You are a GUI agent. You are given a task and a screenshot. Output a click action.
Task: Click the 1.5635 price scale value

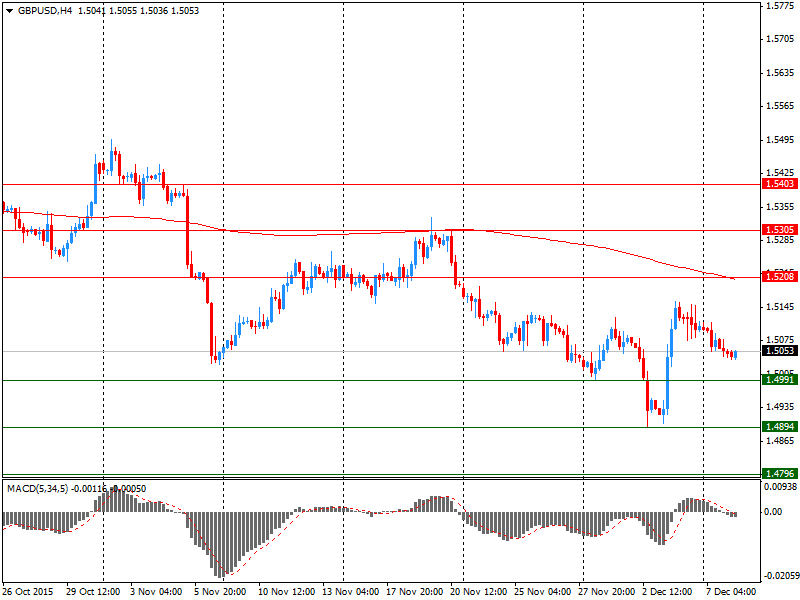tap(781, 72)
